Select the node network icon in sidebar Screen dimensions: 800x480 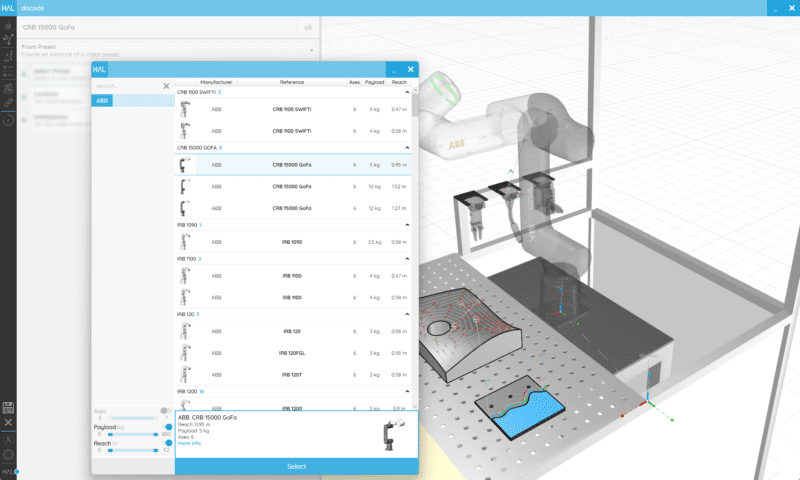tap(8, 39)
